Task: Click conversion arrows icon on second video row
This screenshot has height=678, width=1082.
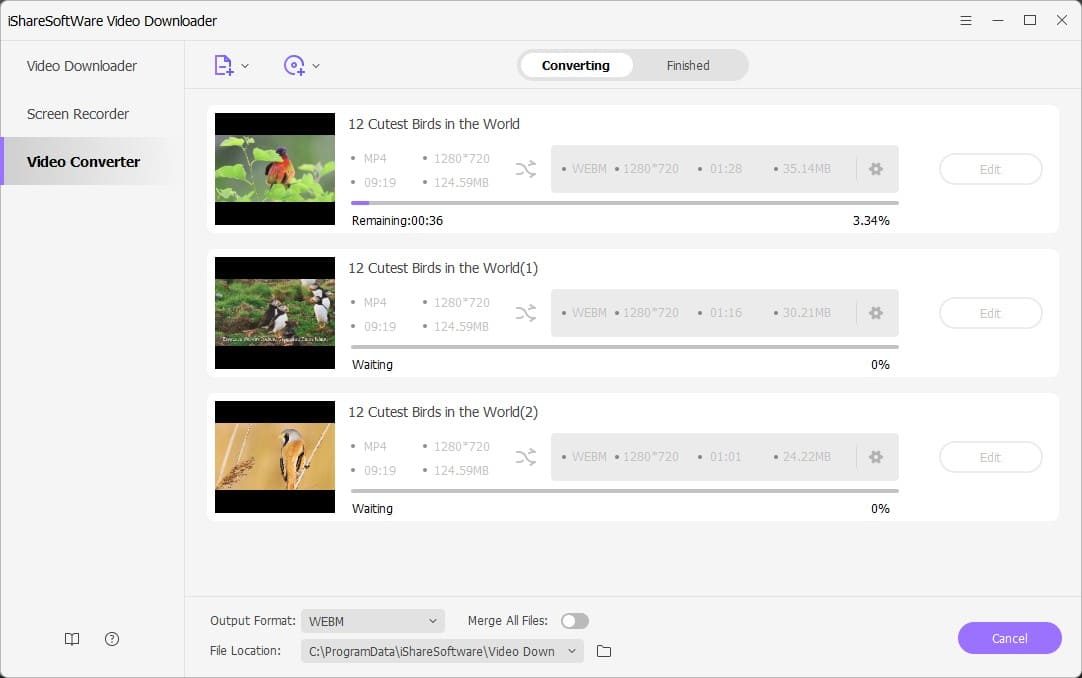Action: pos(526,313)
